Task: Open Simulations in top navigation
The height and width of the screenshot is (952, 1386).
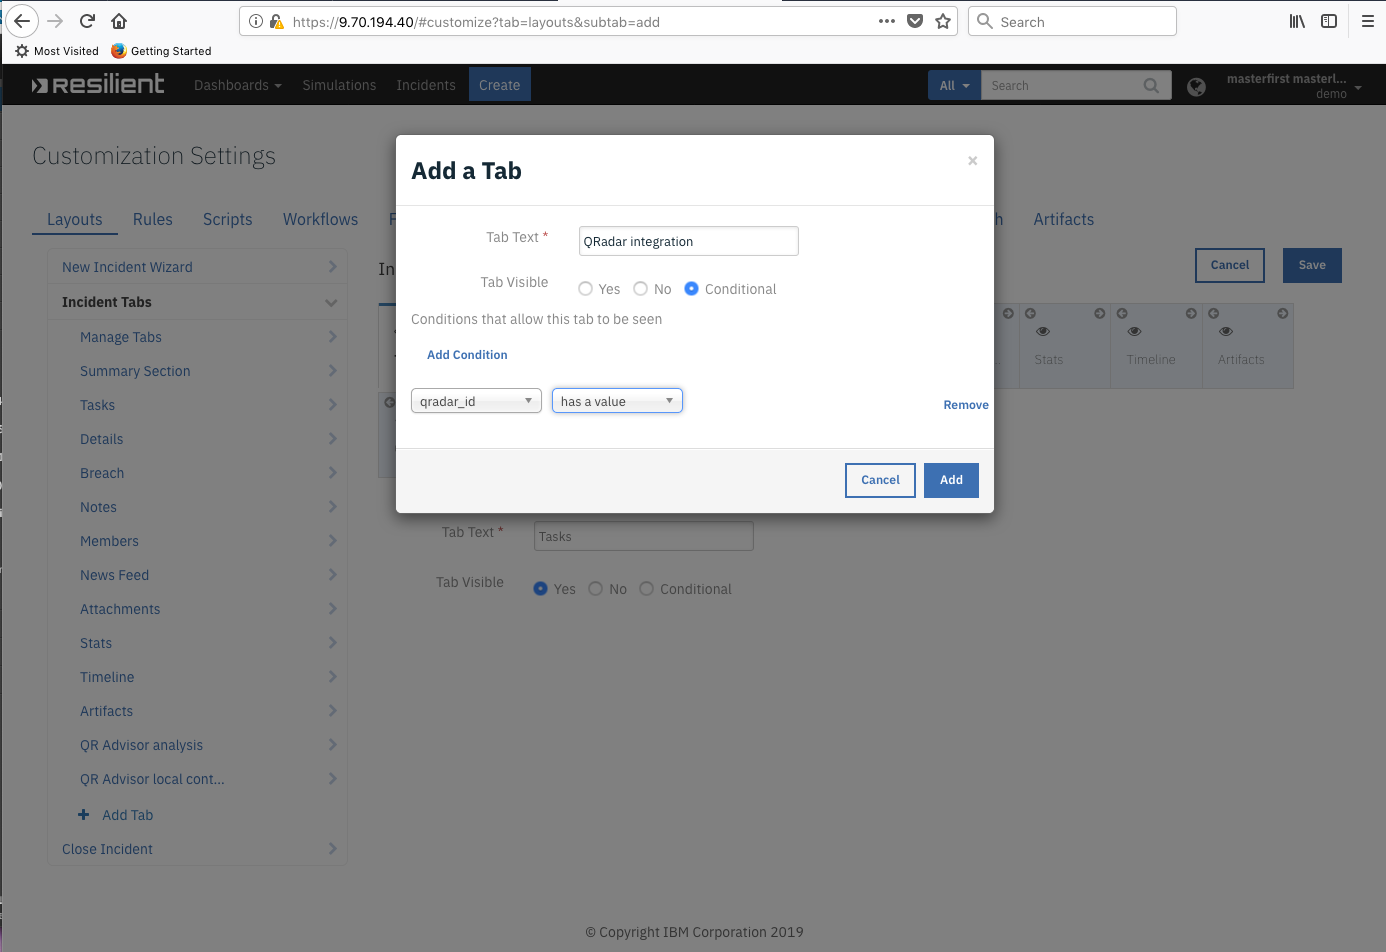Action: point(339,85)
